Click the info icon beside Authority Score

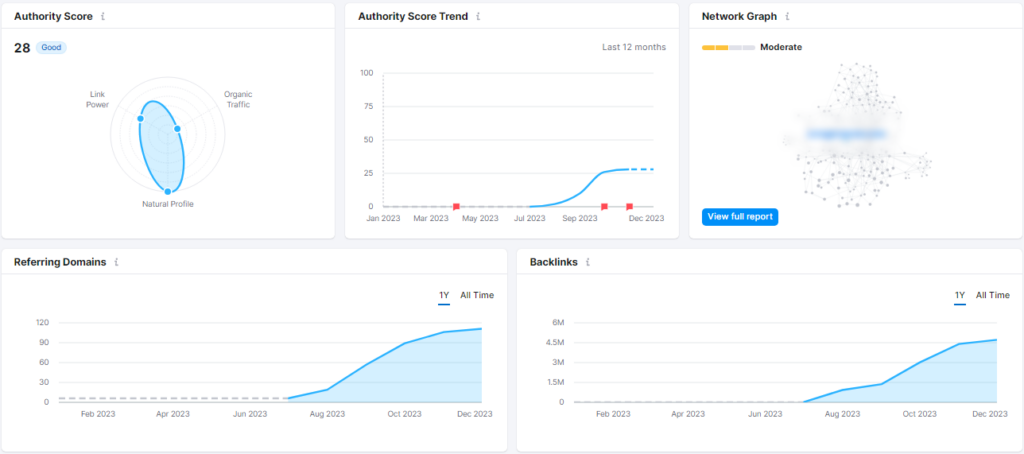(103, 16)
